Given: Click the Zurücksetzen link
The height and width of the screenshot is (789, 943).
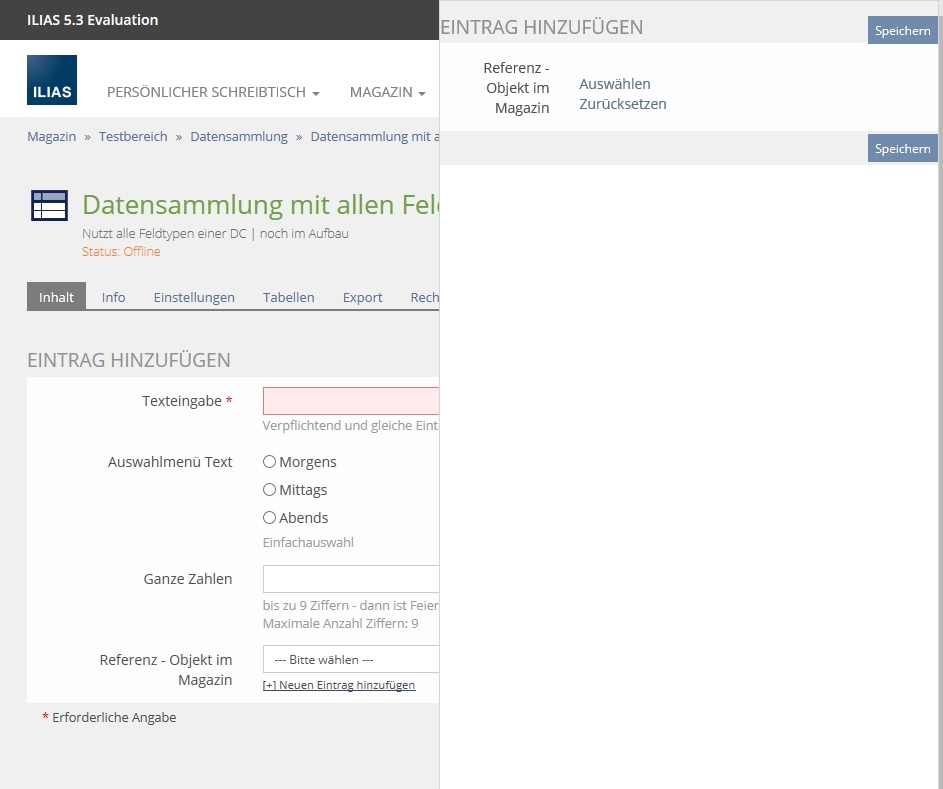Looking at the screenshot, I should tap(622, 104).
